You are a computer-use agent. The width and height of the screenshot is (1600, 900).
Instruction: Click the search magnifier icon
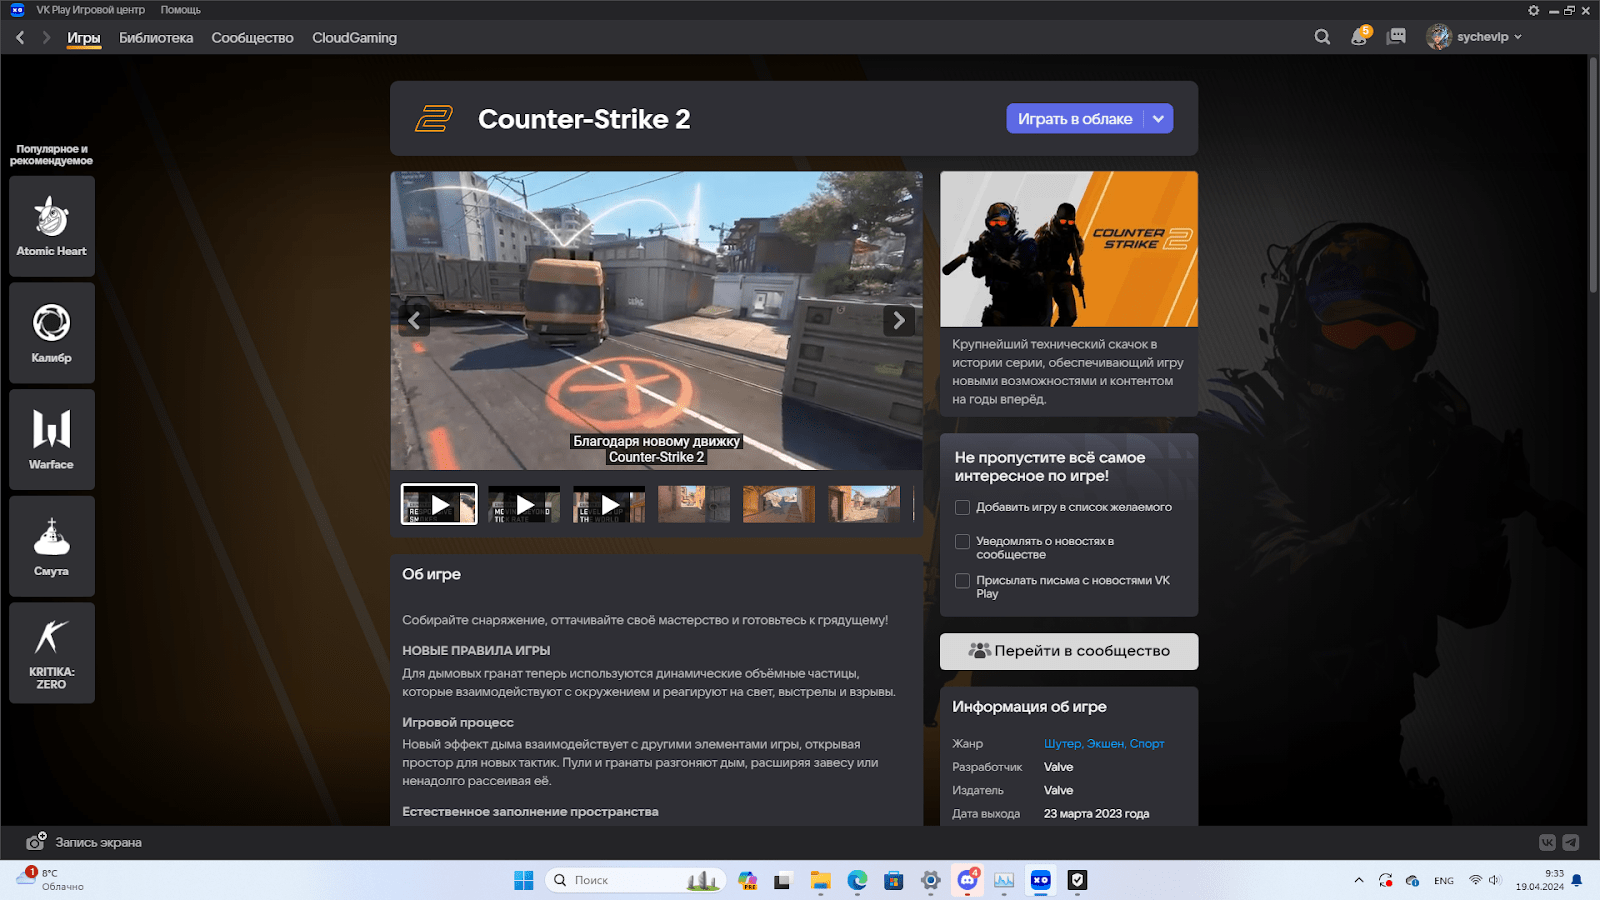pos(1322,37)
